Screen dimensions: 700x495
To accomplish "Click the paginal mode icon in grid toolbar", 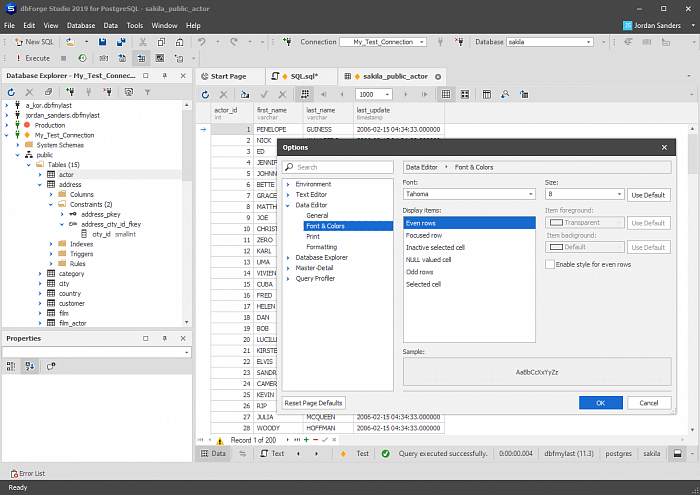I will (305, 94).
